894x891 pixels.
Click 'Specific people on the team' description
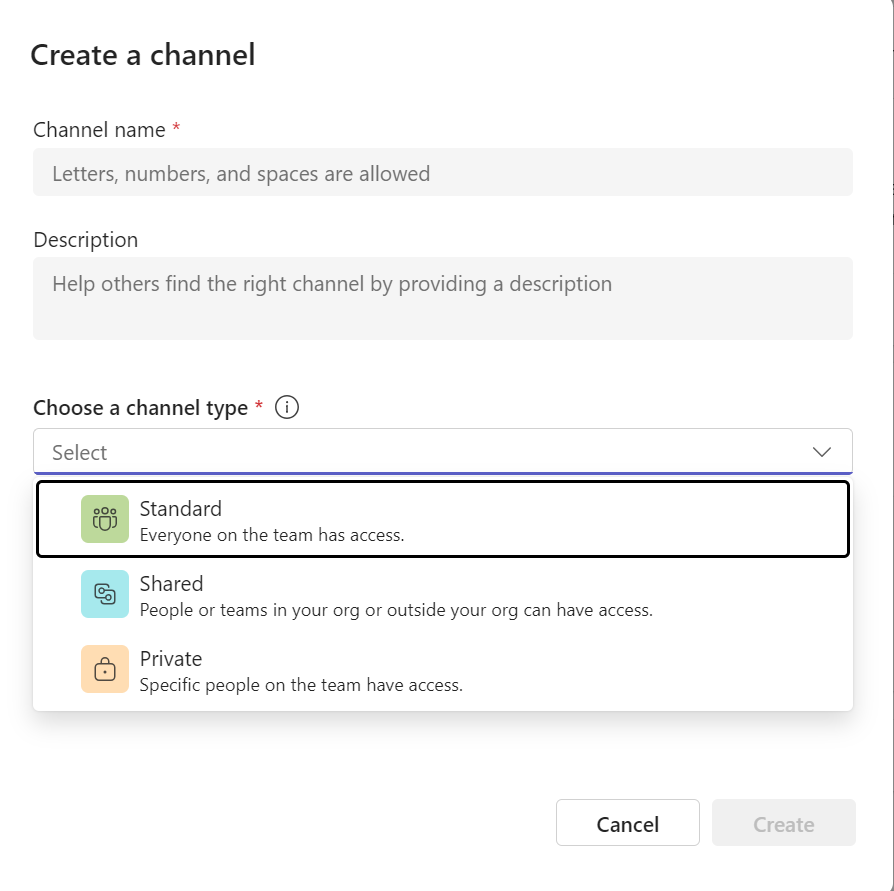[x=301, y=685]
